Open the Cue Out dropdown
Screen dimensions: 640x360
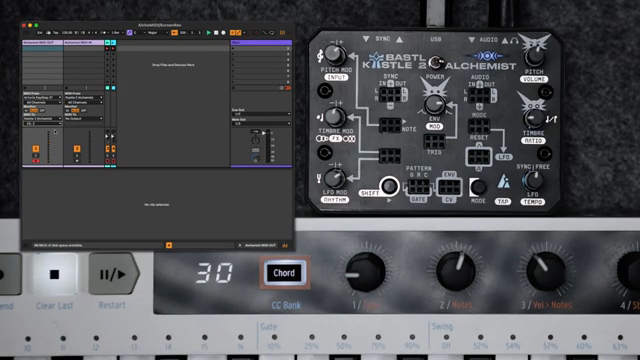(x=261, y=114)
